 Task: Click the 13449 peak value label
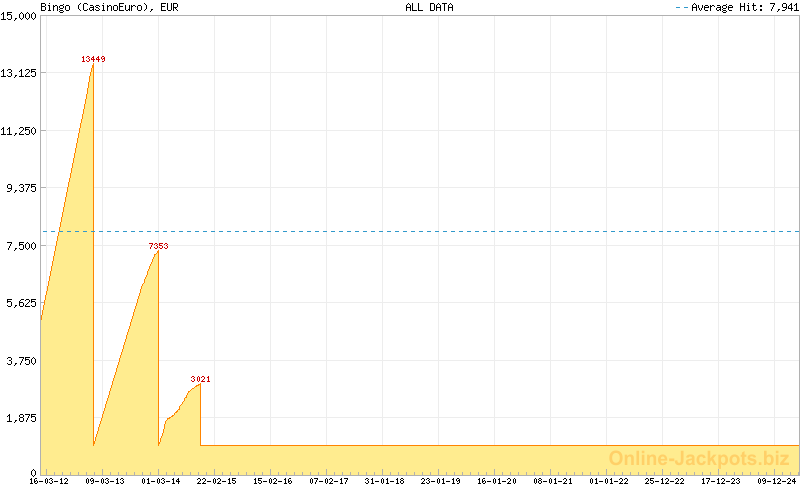click(x=93, y=59)
